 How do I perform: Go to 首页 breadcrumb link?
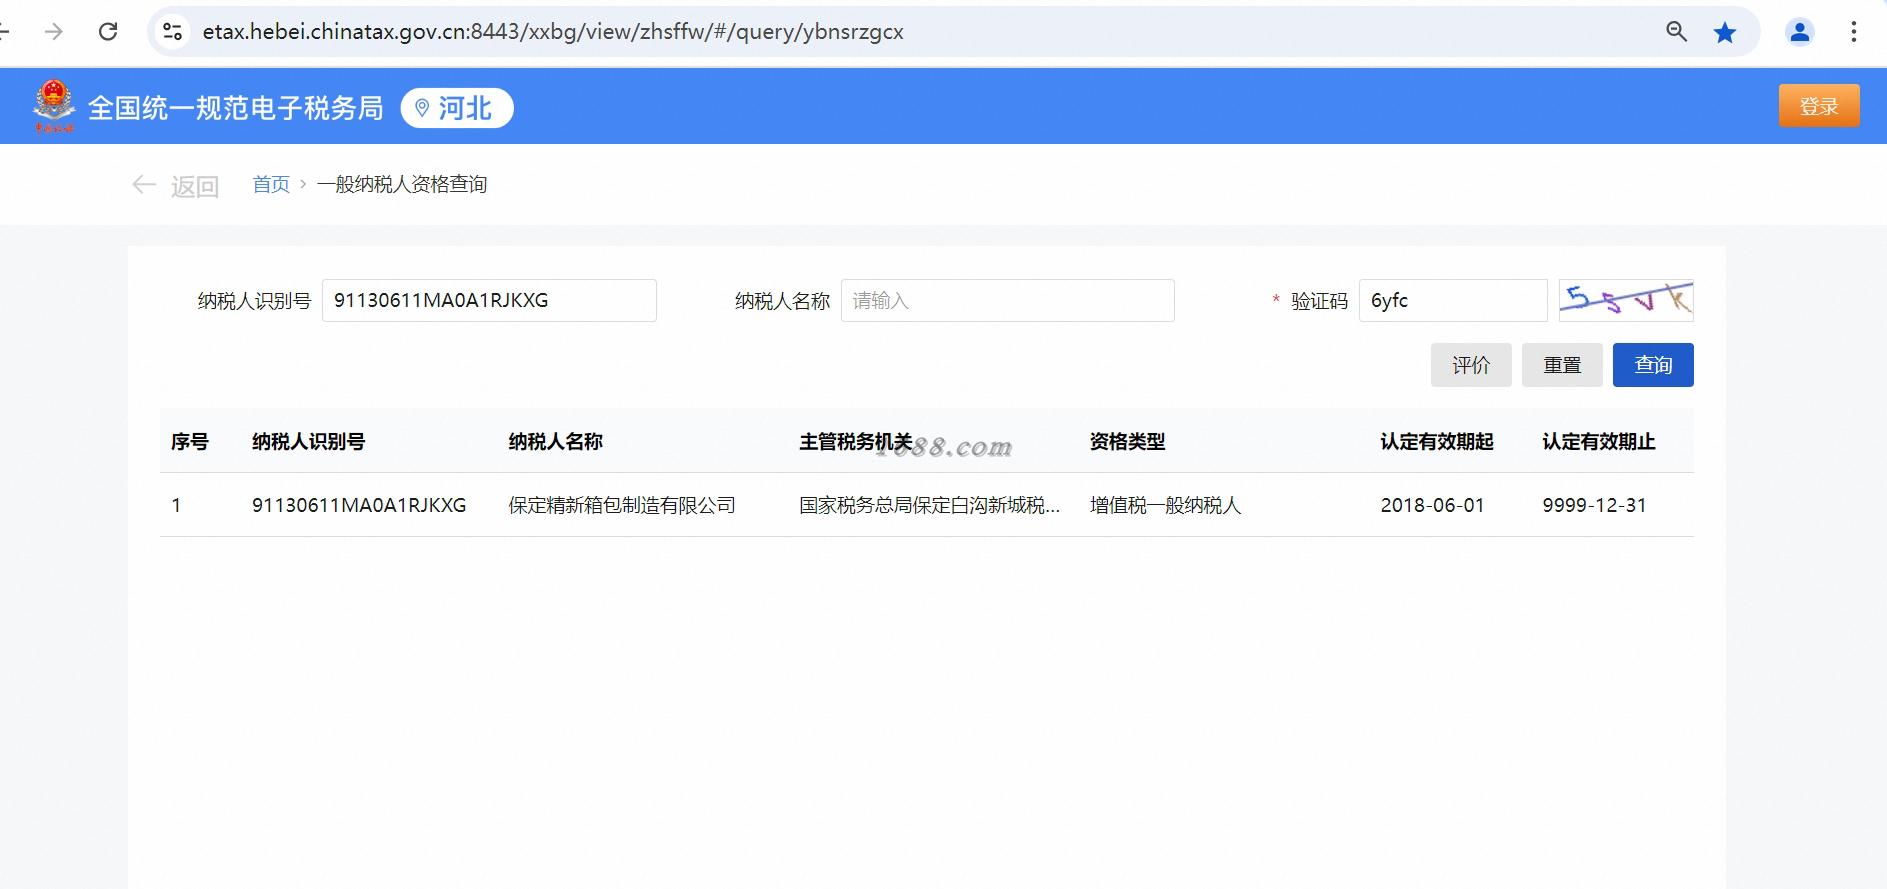tap(271, 184)
